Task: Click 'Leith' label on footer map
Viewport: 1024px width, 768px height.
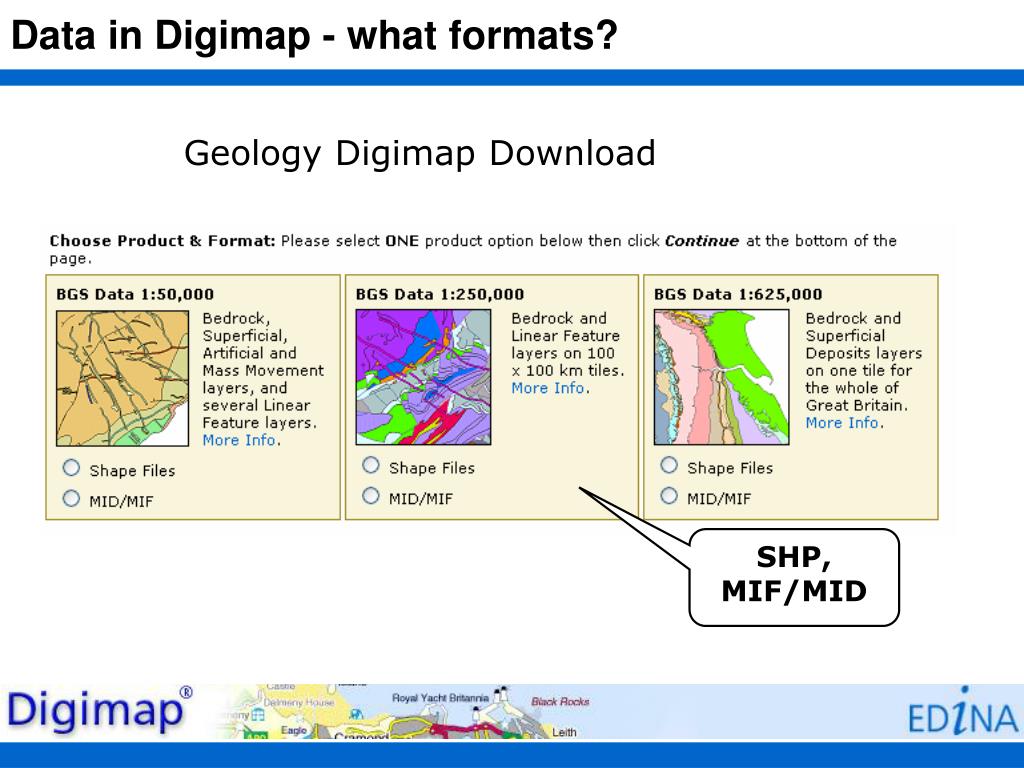Action: click(x=564, y=733)
